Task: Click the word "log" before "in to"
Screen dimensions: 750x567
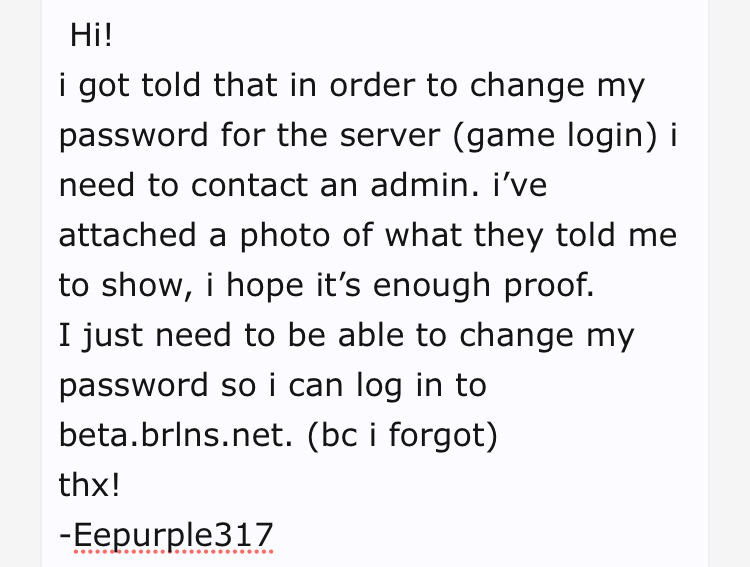Action: 379,386
